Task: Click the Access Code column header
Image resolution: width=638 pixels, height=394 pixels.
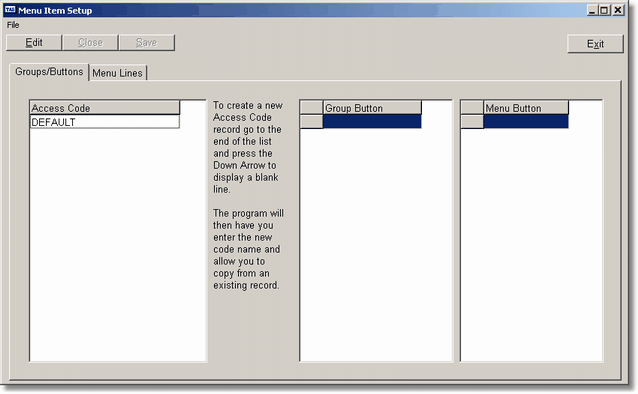Action: (x=105, y=108)
